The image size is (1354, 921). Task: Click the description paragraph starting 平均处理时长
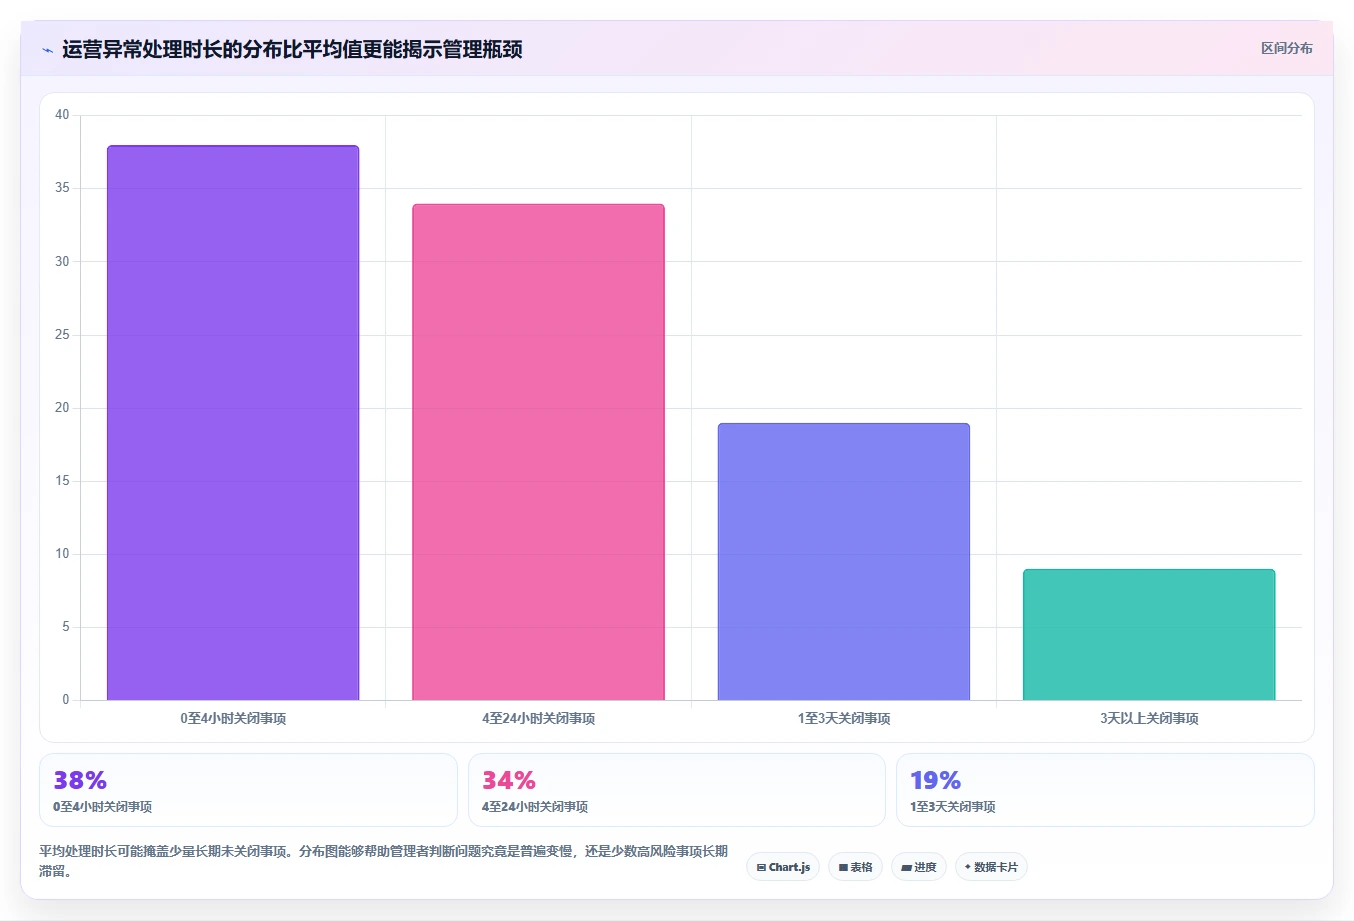click(383, 861)
